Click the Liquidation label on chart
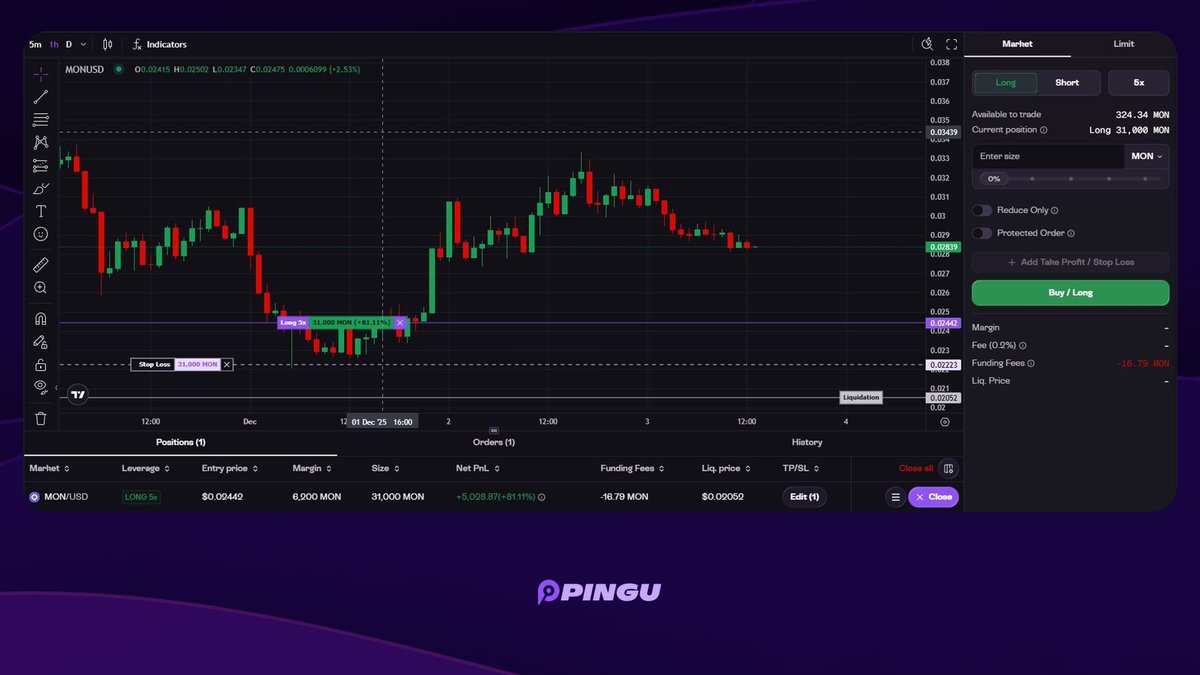The width and height of the screenshot is (1200, 675). [x=861, y=397]
